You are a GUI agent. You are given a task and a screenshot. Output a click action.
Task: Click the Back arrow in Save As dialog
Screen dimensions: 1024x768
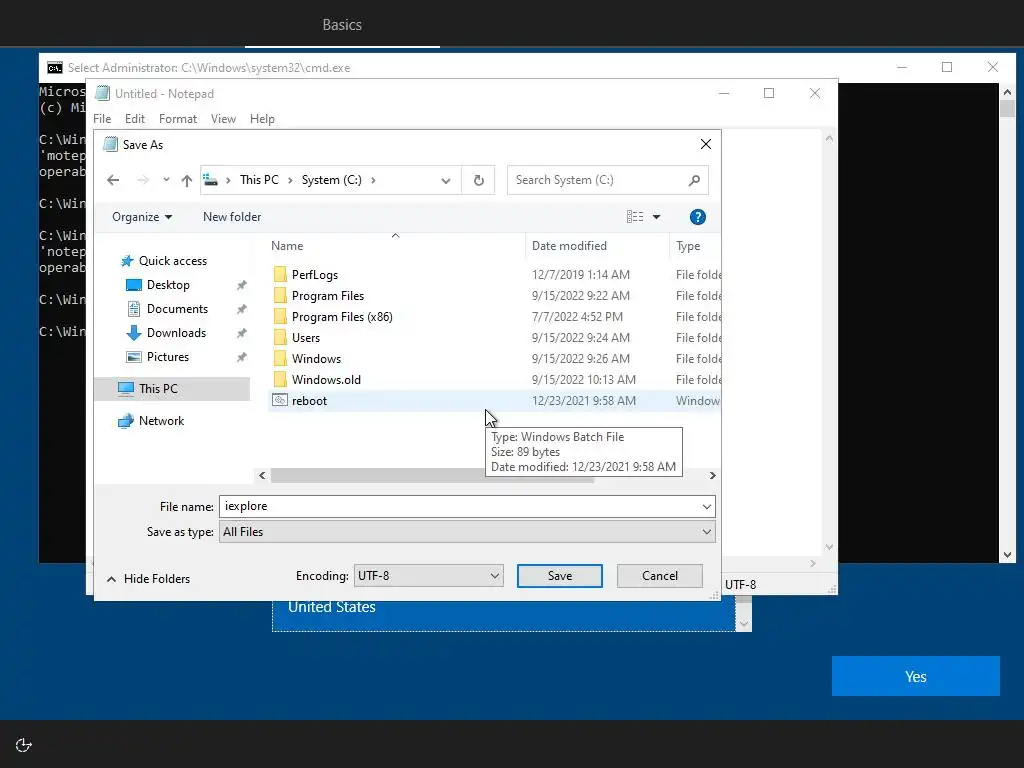(x=113, y=180)
